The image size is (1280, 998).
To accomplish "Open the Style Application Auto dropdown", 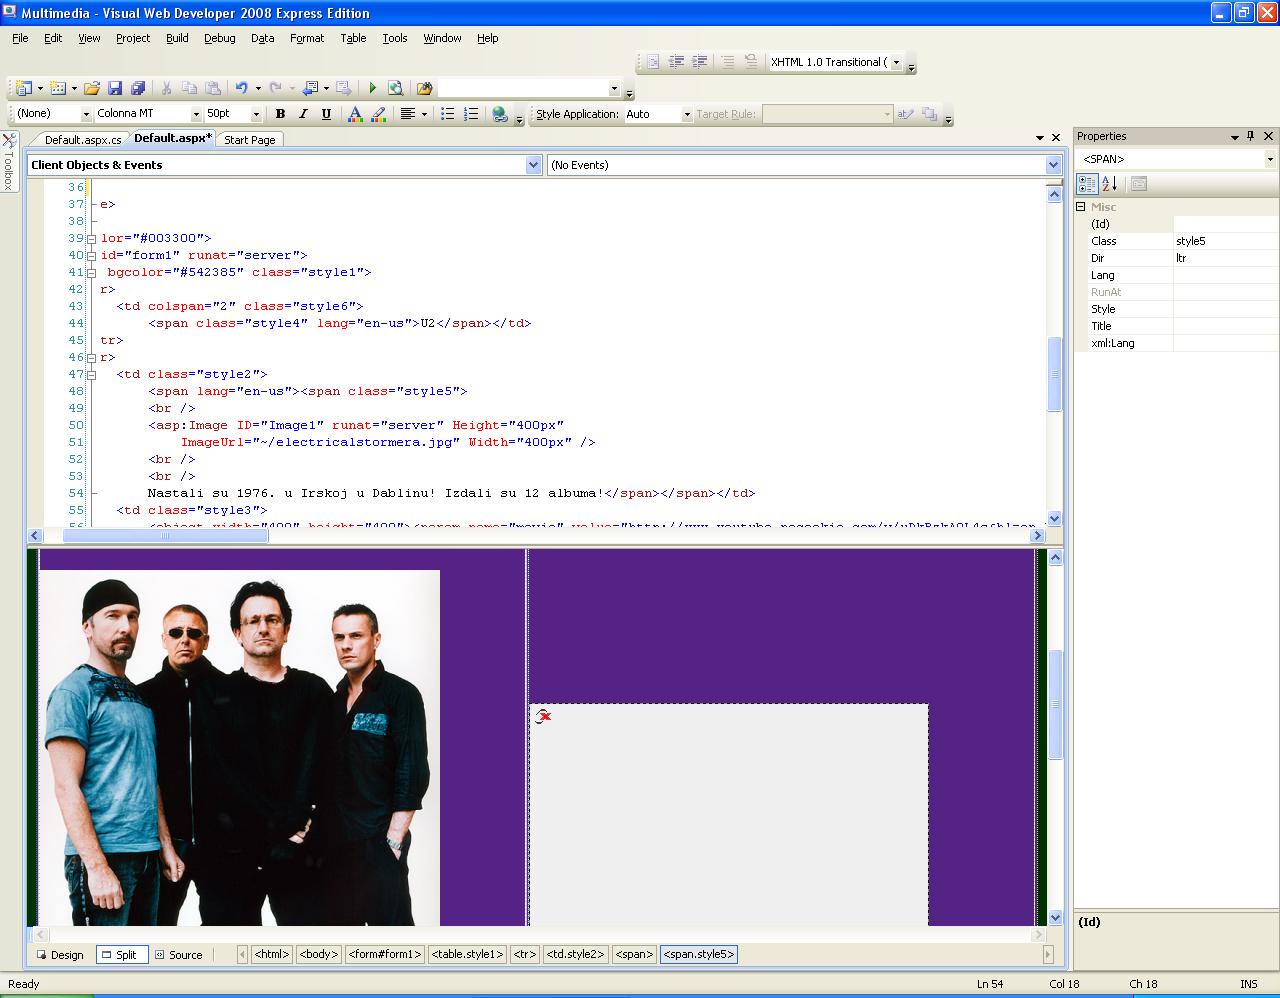I will 687,114.
